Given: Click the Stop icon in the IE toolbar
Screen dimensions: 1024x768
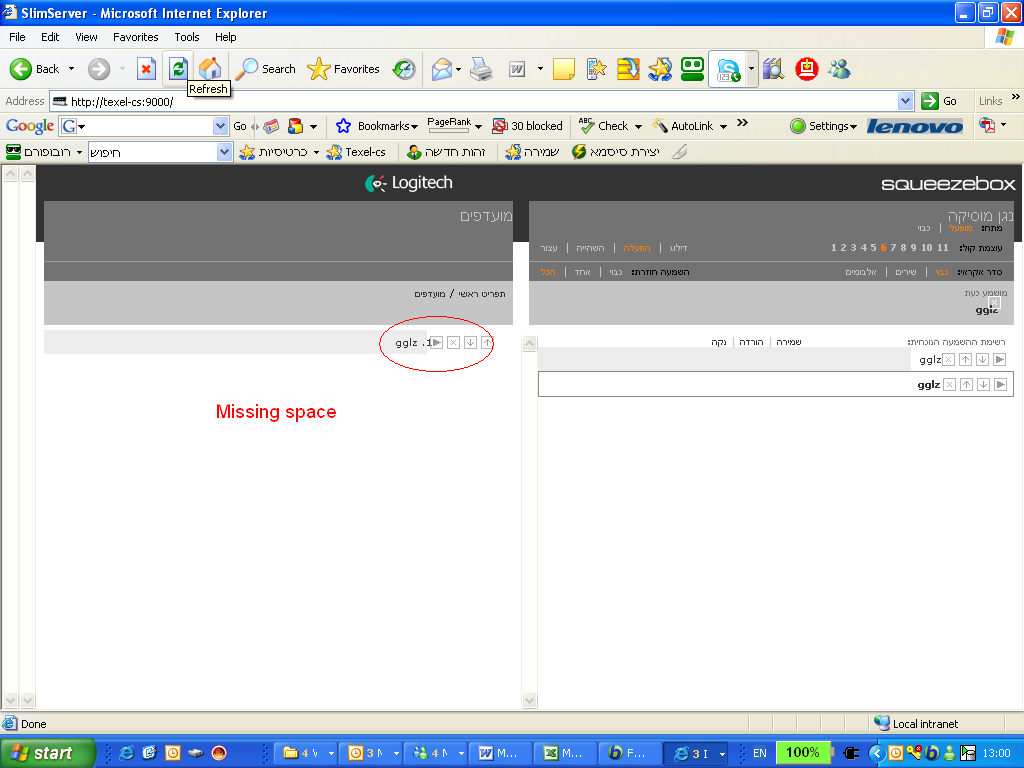Looking at the screenshot, I should coord(146,69).
